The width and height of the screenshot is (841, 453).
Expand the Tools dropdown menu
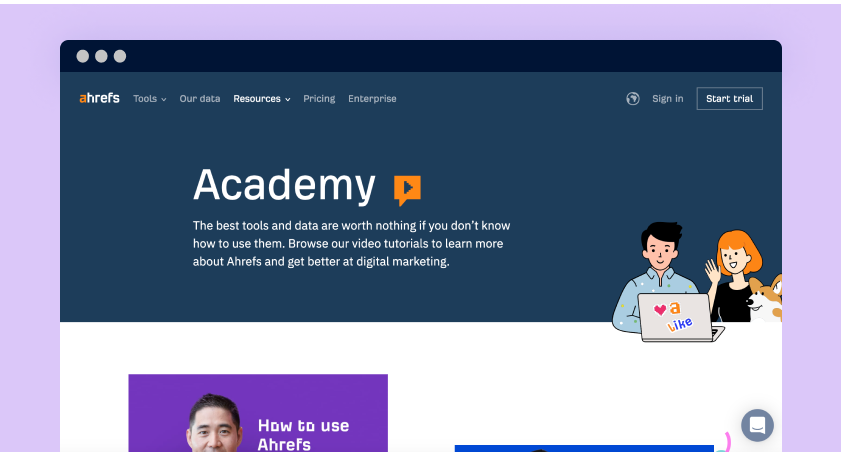pyautogui.click(x=150, y=99)
